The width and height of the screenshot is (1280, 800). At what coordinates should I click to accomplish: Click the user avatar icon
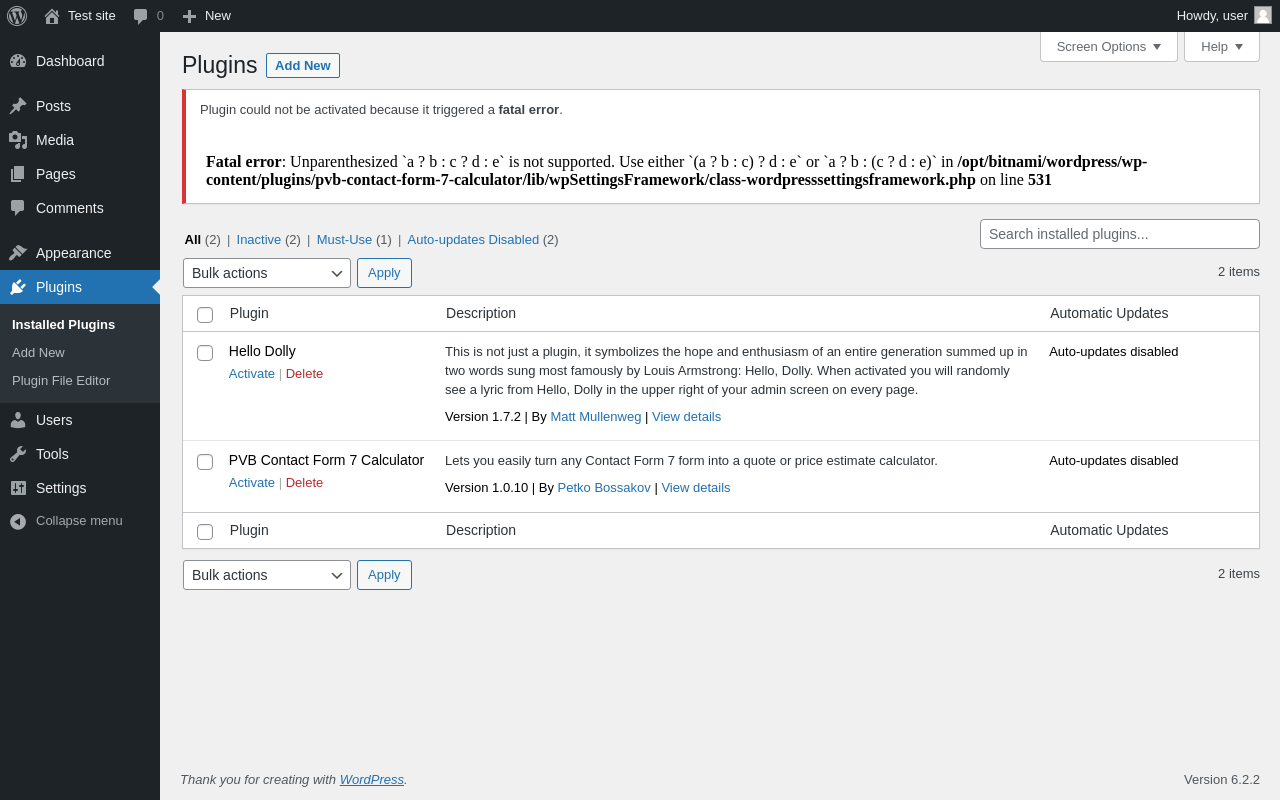pos(1263,15)
